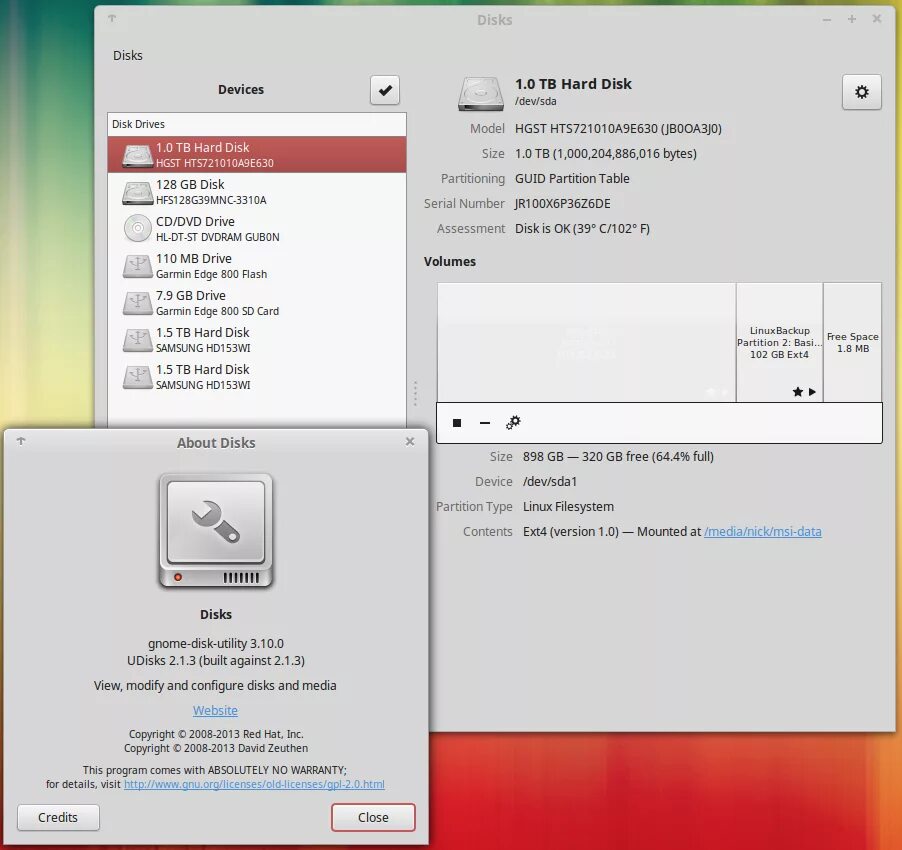Select the 7.9 GB Garmin SD Card drive

(x=257, y=303)
